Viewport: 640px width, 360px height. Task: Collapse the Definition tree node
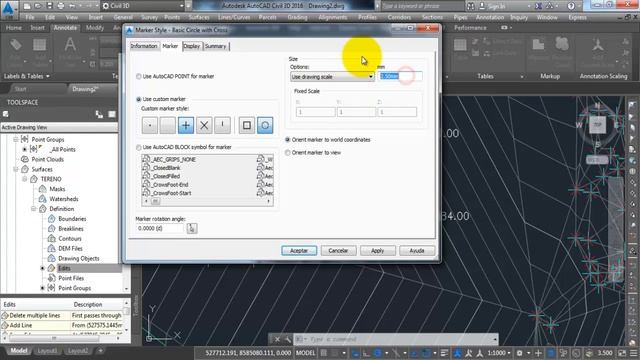(x=33, y=209)
